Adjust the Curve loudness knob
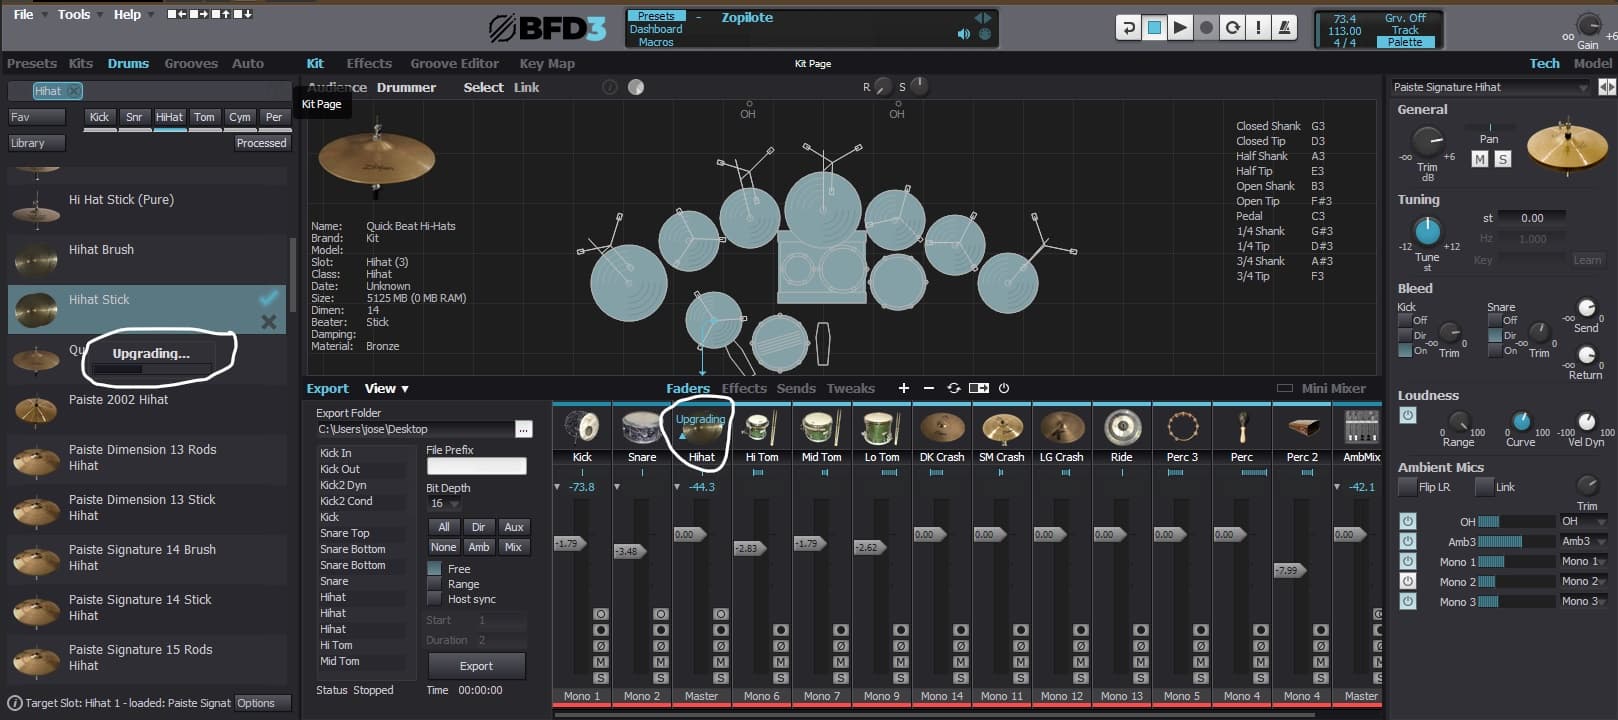This screenshot has width=1618, height=720. 1520,421
